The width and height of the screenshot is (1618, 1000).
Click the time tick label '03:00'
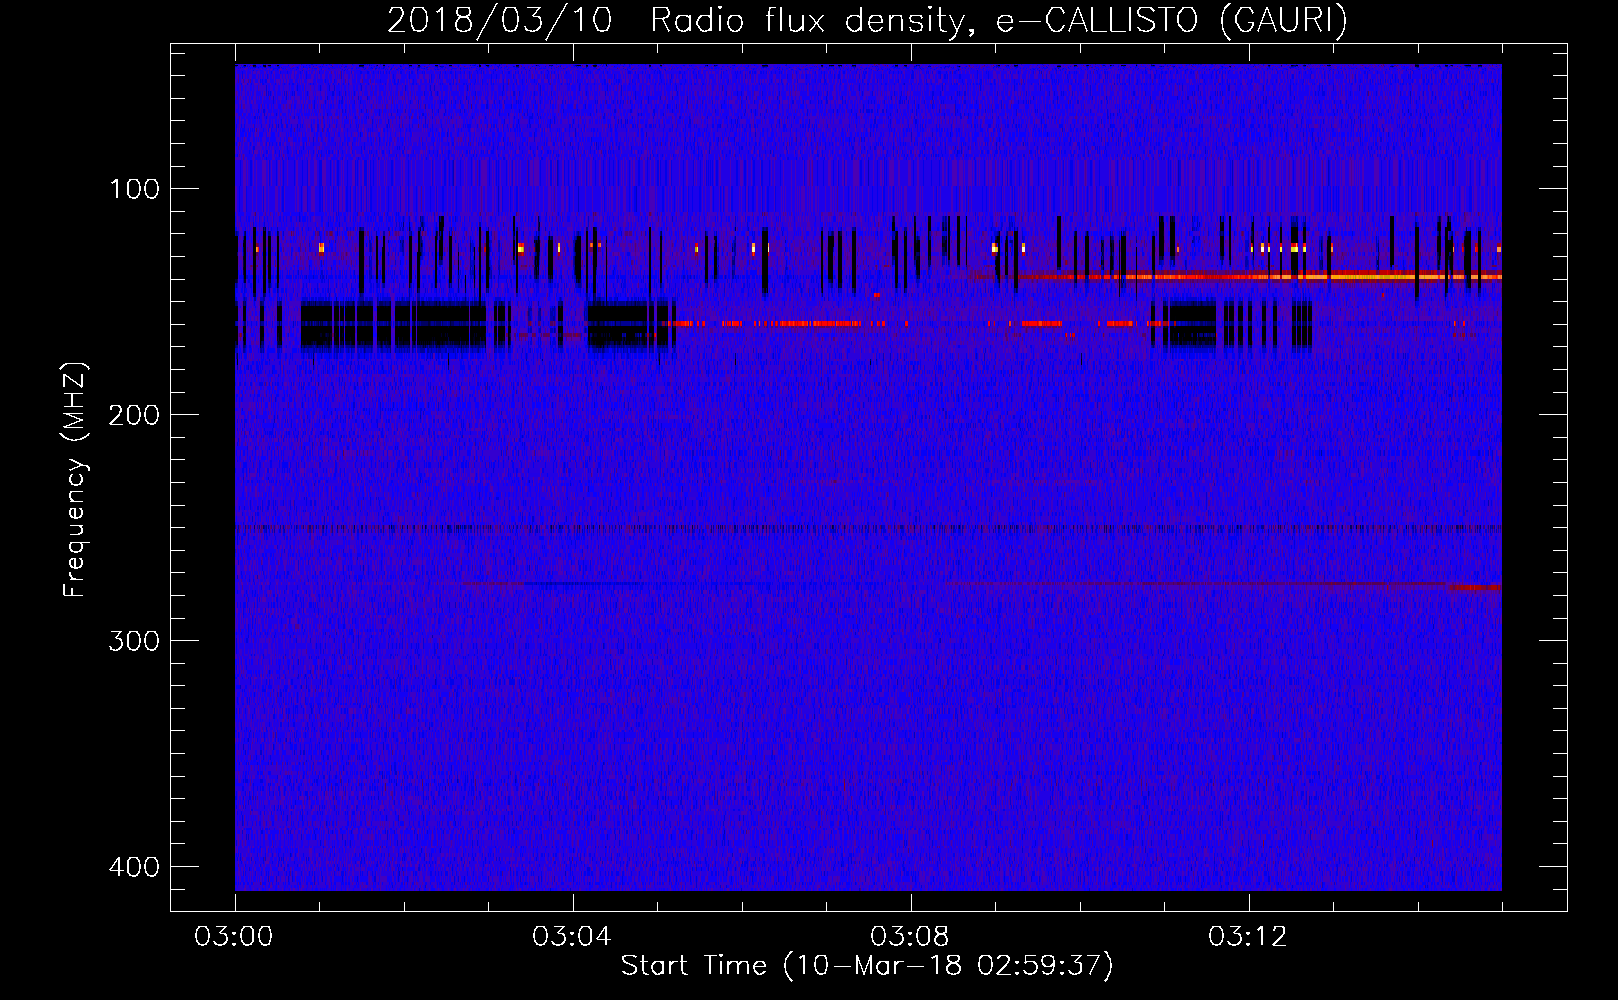click(x=234, y=937)
